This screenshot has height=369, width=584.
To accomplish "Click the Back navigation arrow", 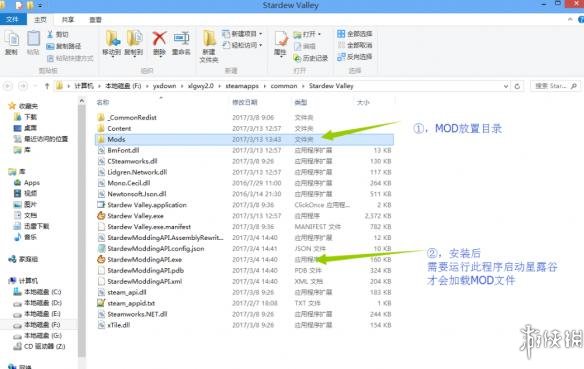I will point(7,86).
